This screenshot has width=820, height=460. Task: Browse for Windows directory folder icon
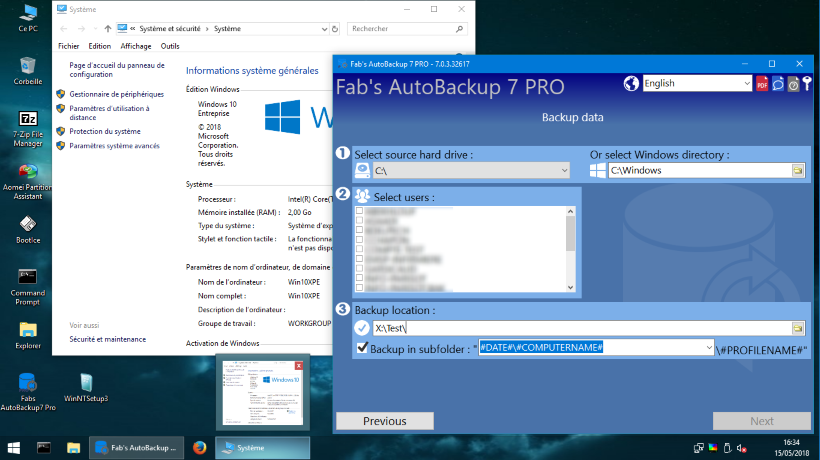(x=798, y=170)
